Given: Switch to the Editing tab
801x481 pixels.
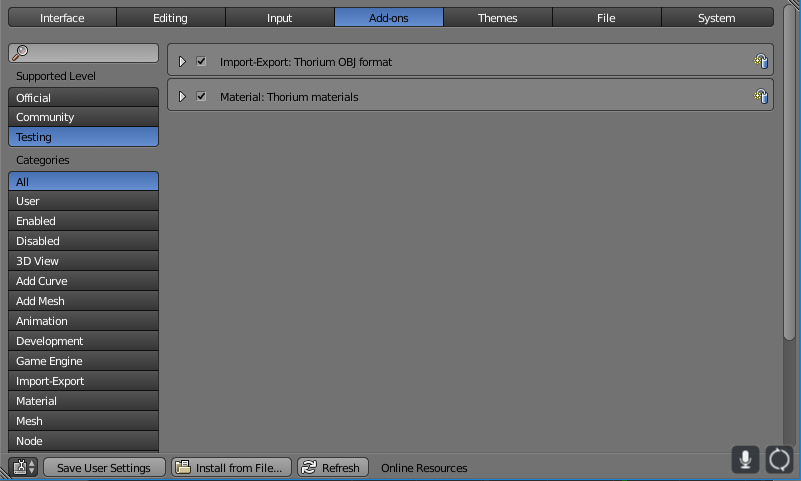Looking at the screenshot, I should (171, 17).
